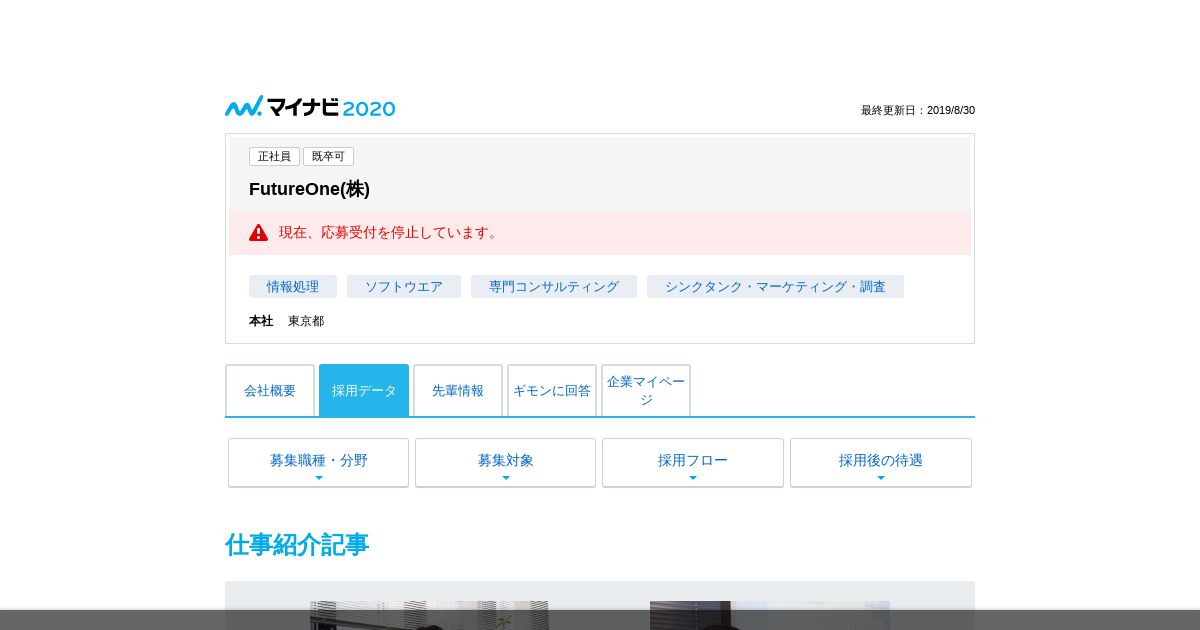Click the マイナビ2020 logo

pos(310,107)
